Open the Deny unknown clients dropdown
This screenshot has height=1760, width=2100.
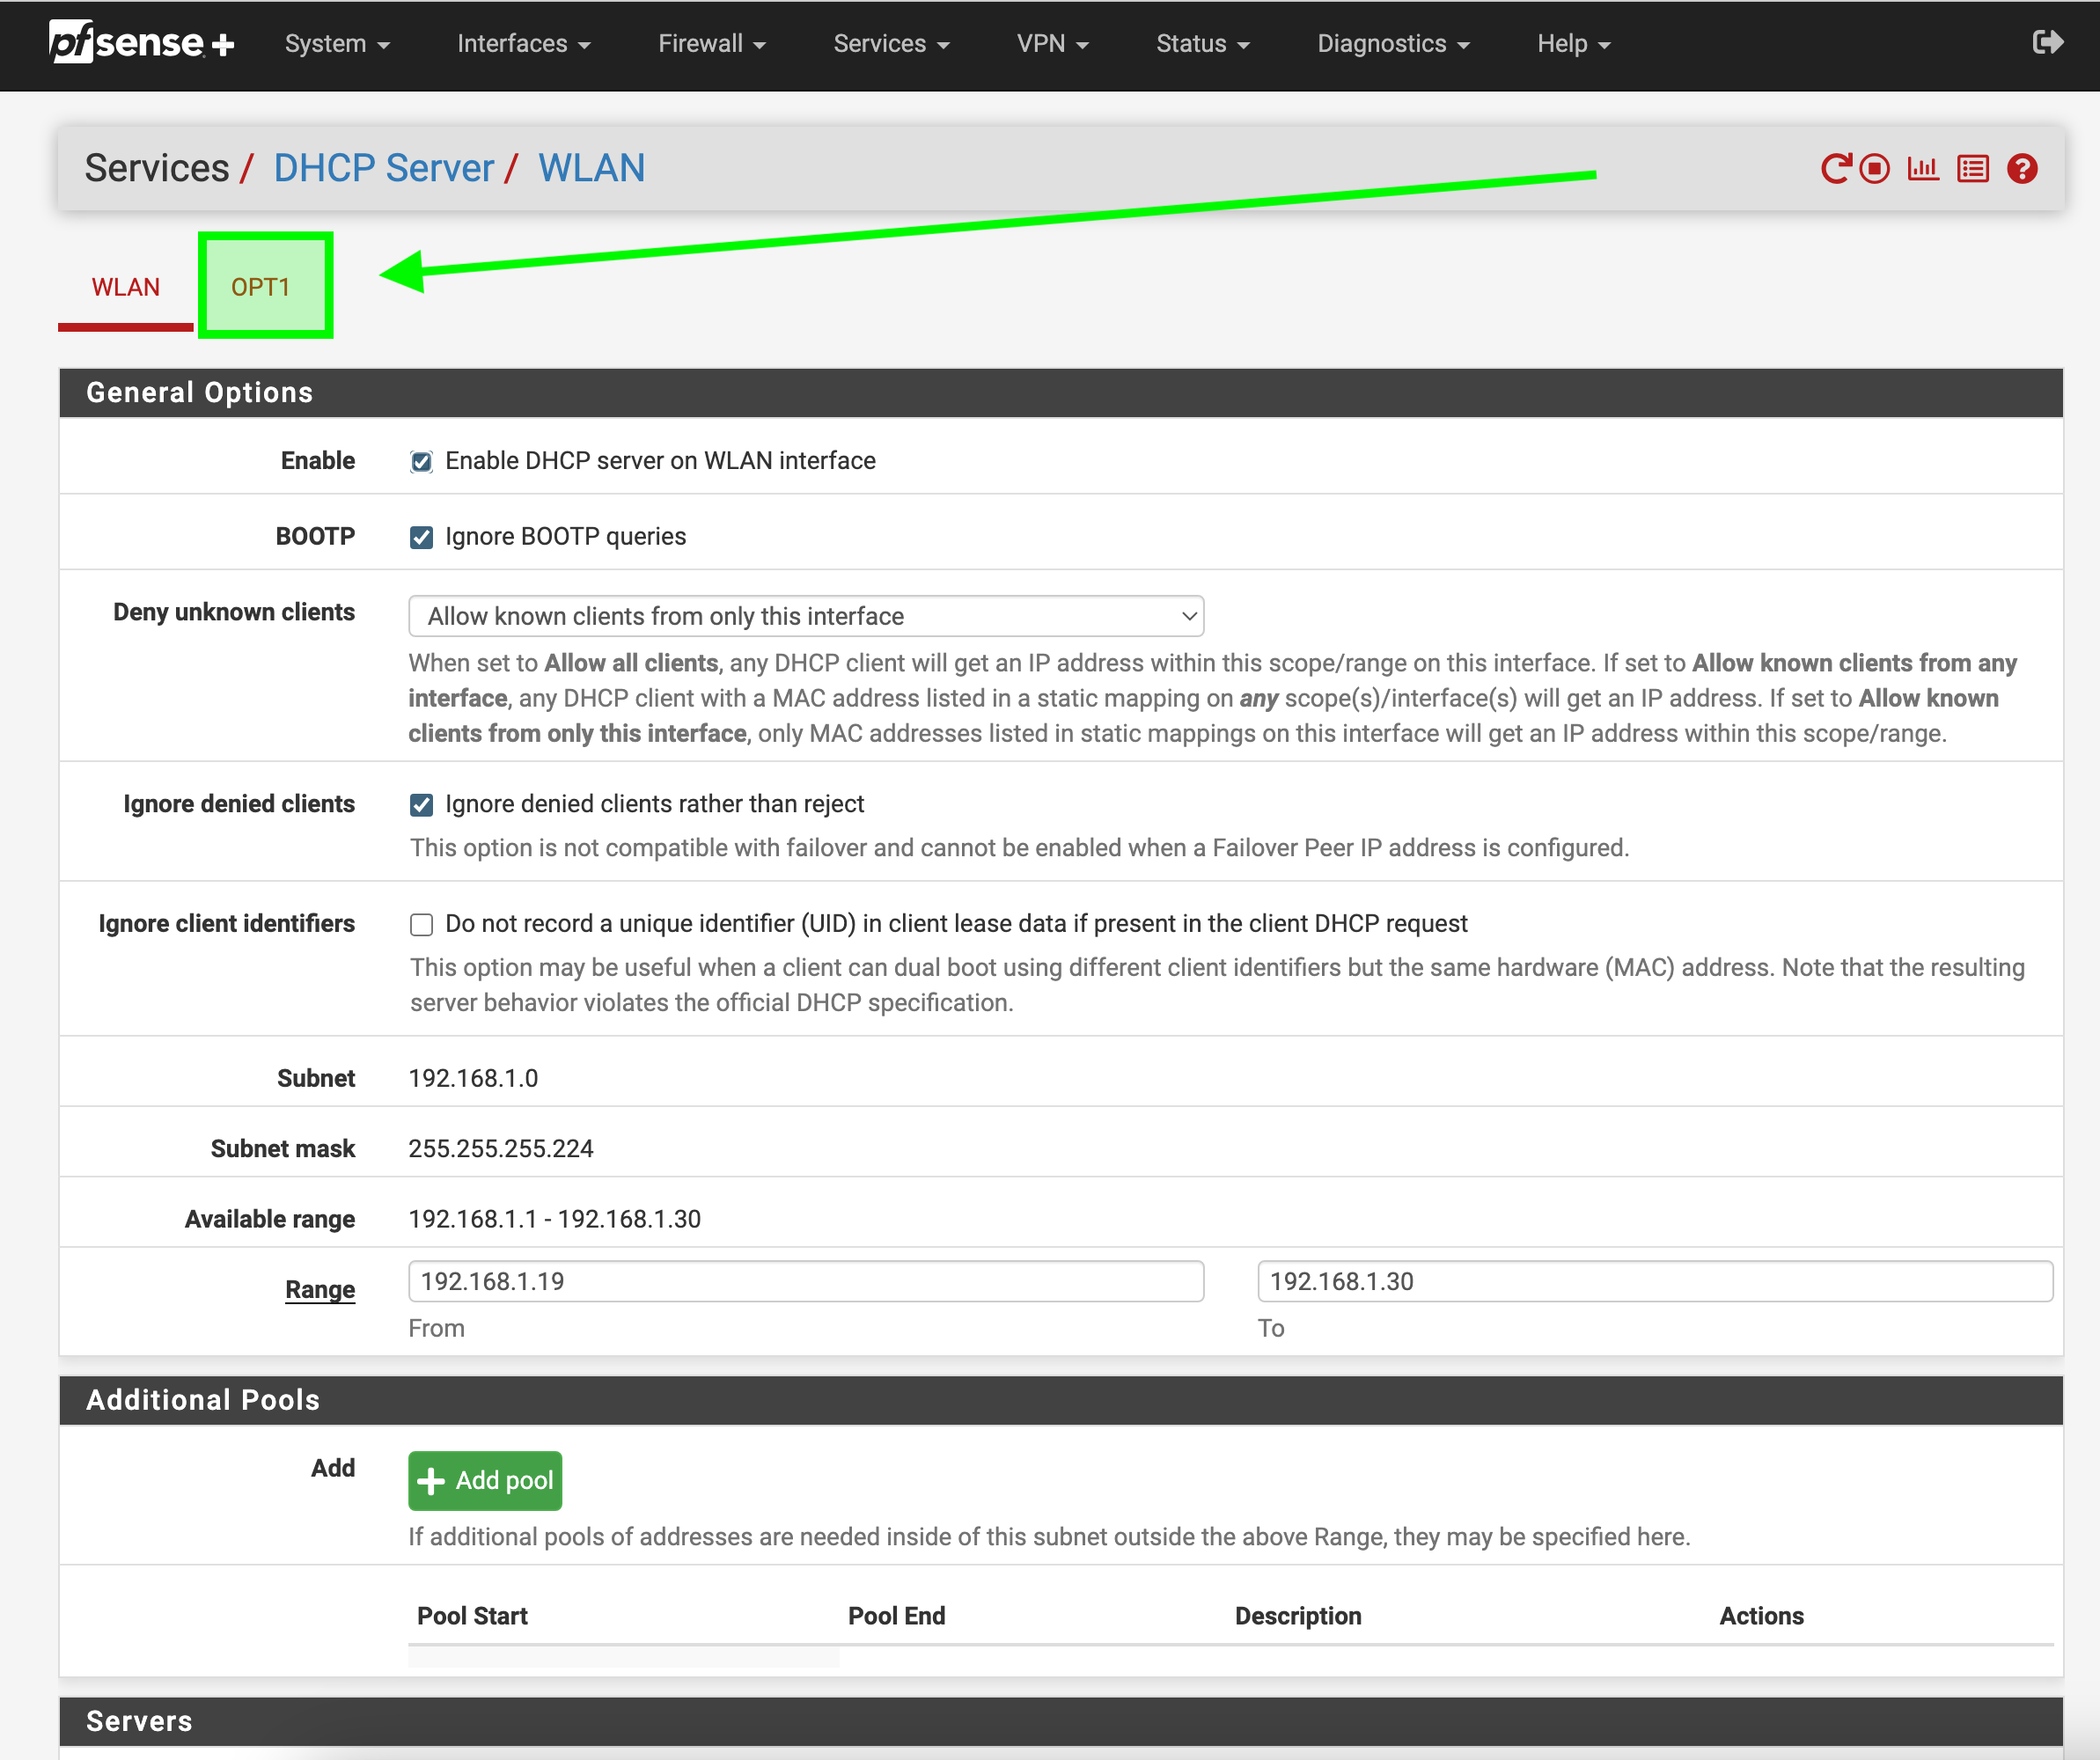click(805, 616)
